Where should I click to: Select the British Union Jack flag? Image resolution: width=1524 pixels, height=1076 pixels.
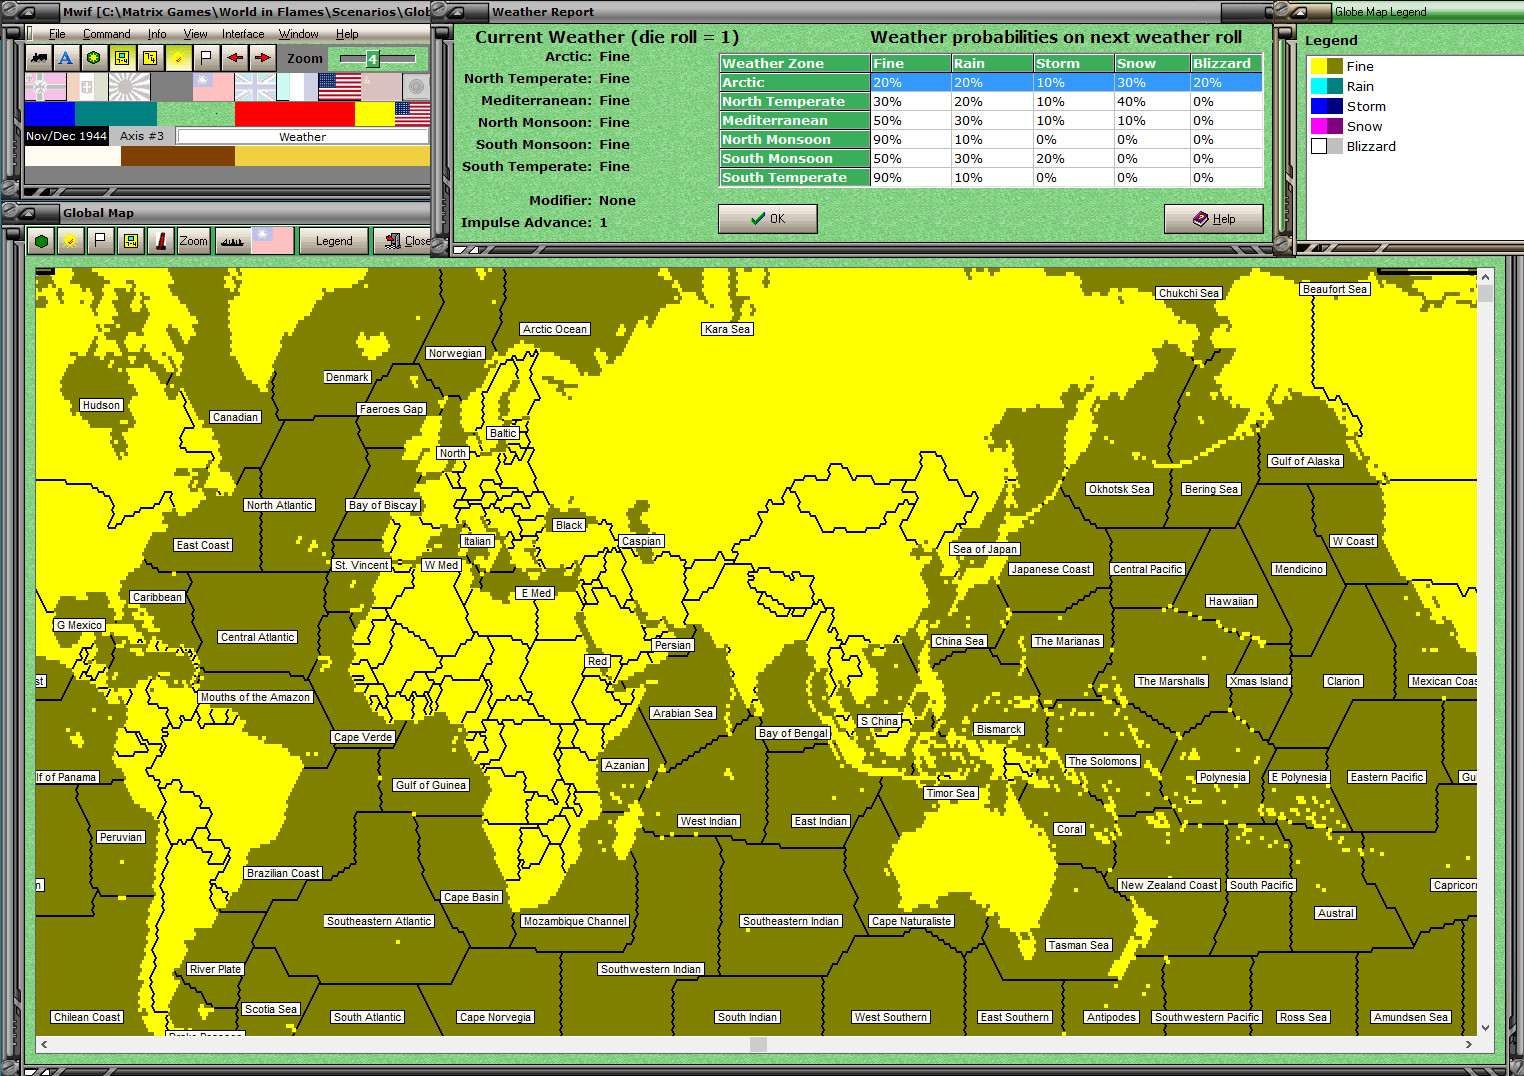[x=255, y=87]
